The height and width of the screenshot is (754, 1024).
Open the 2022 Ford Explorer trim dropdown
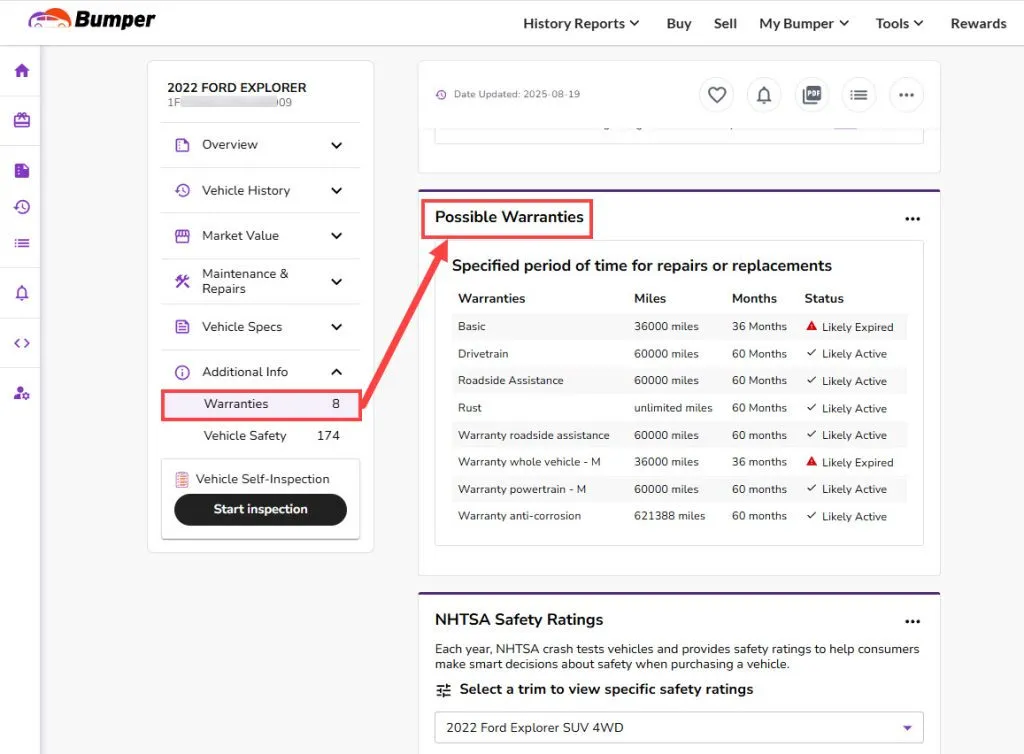tap(679, 727)
